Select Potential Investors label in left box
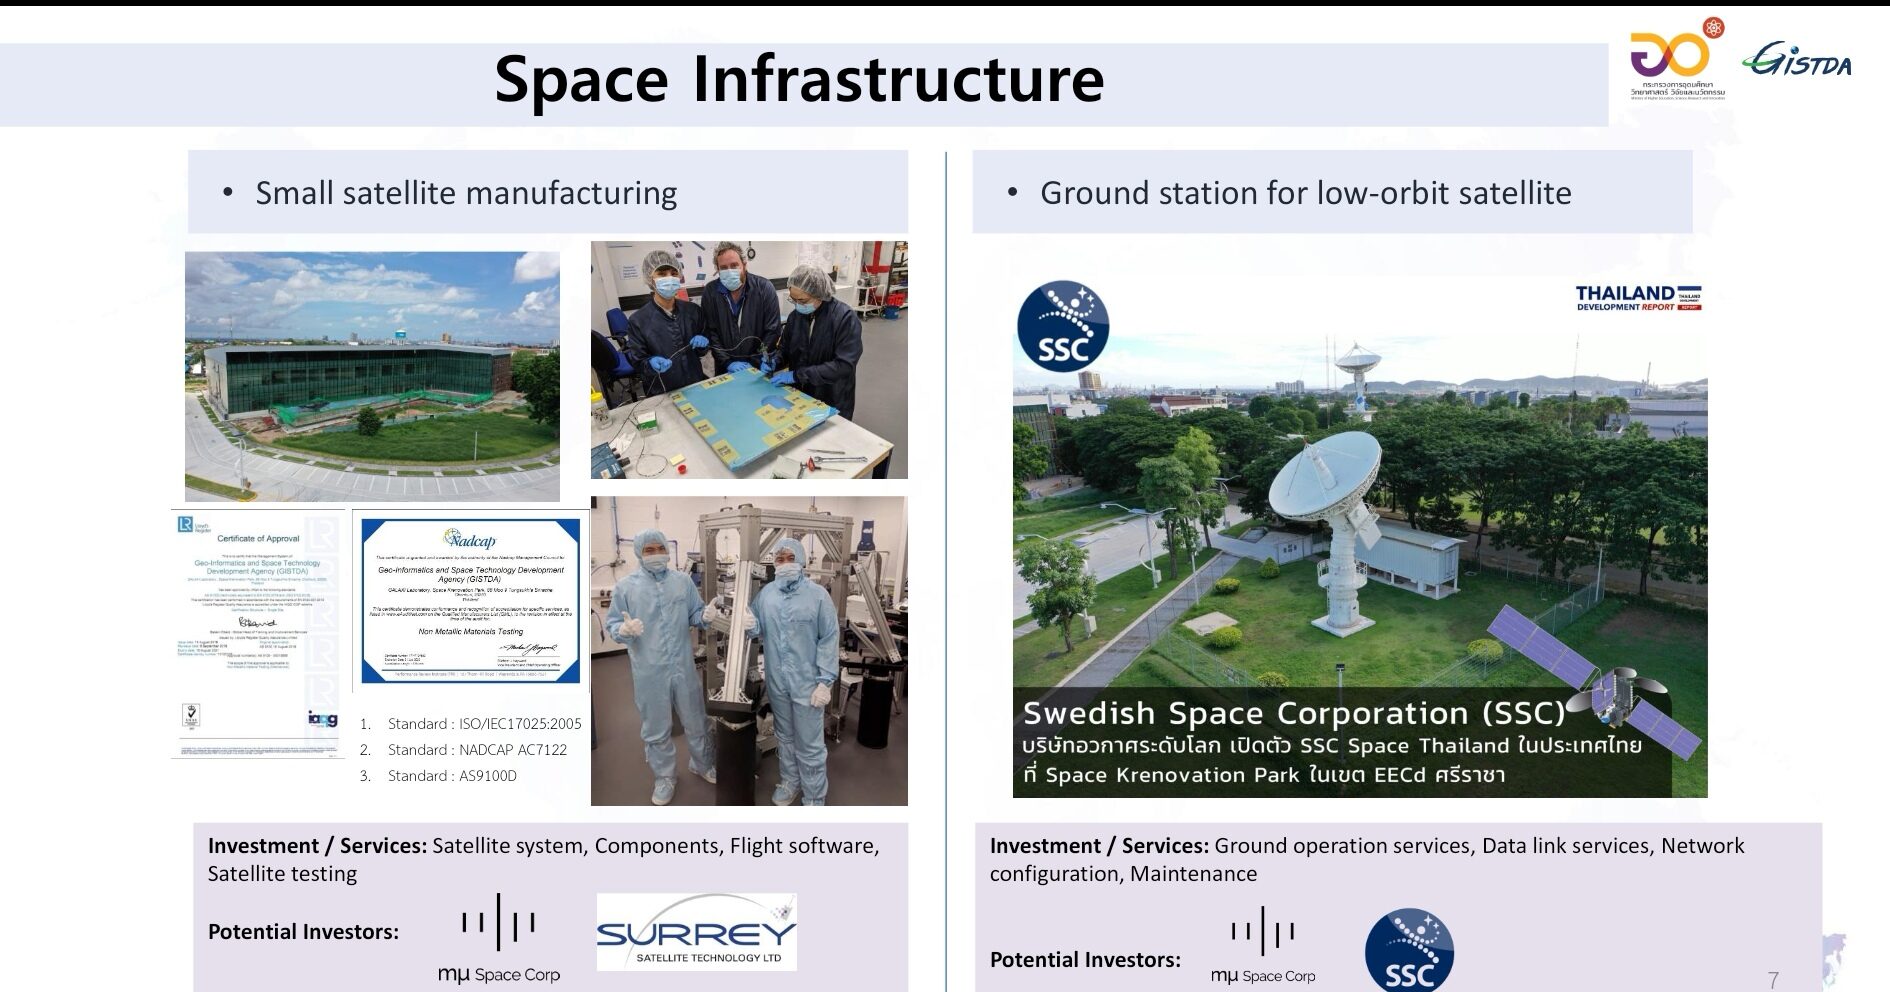The width and height of the screenshot is (1890, 992). [x=303, y=931]
